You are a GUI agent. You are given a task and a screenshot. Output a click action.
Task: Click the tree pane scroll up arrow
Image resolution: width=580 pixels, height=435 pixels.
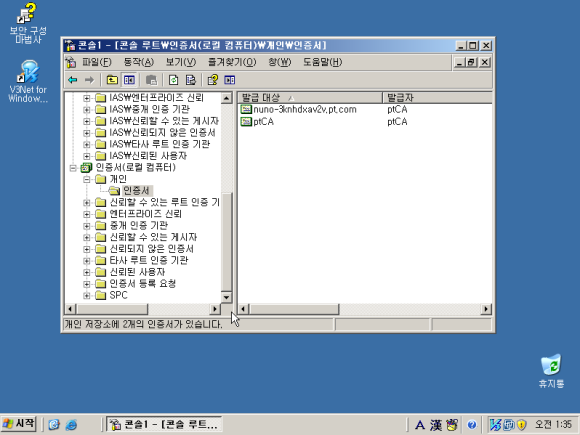point(226,98)
